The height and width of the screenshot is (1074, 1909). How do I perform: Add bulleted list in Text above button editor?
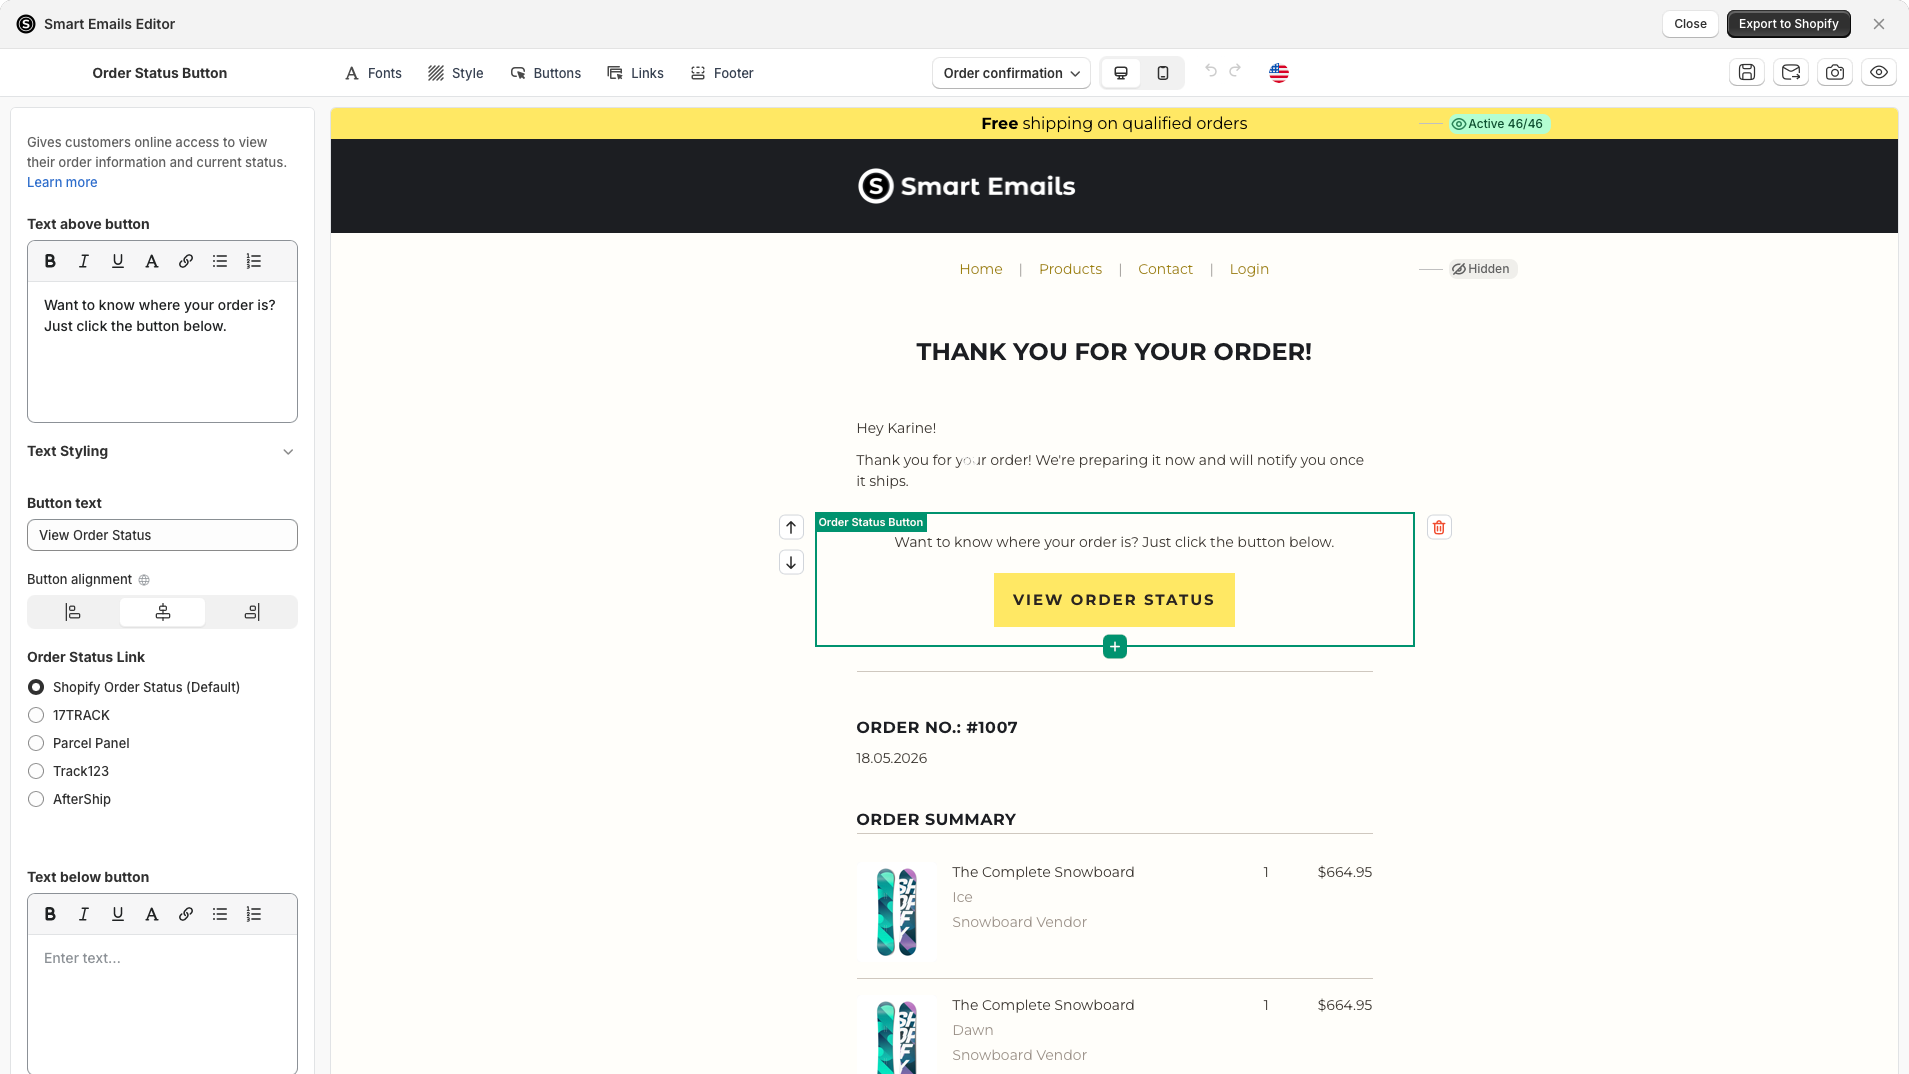(220, 261)
